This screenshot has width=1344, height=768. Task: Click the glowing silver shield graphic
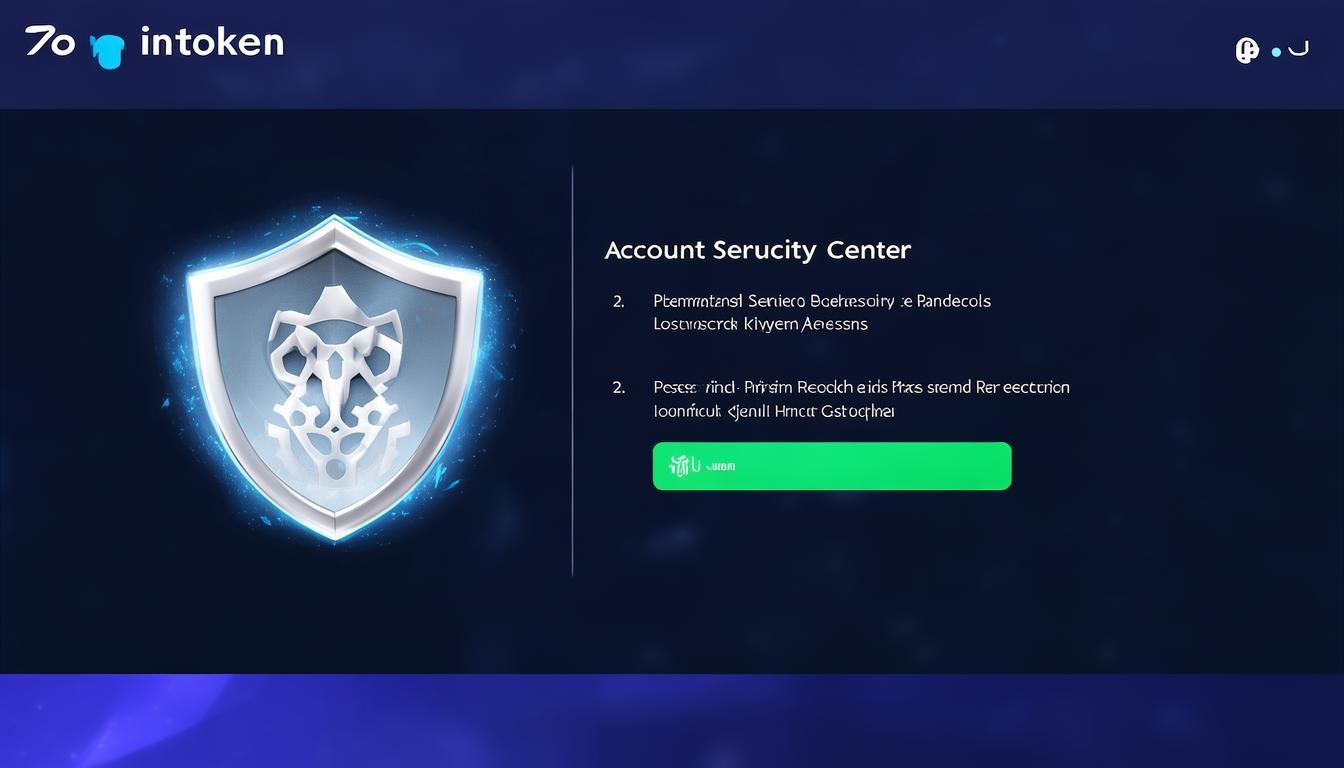tap(335, 378)
